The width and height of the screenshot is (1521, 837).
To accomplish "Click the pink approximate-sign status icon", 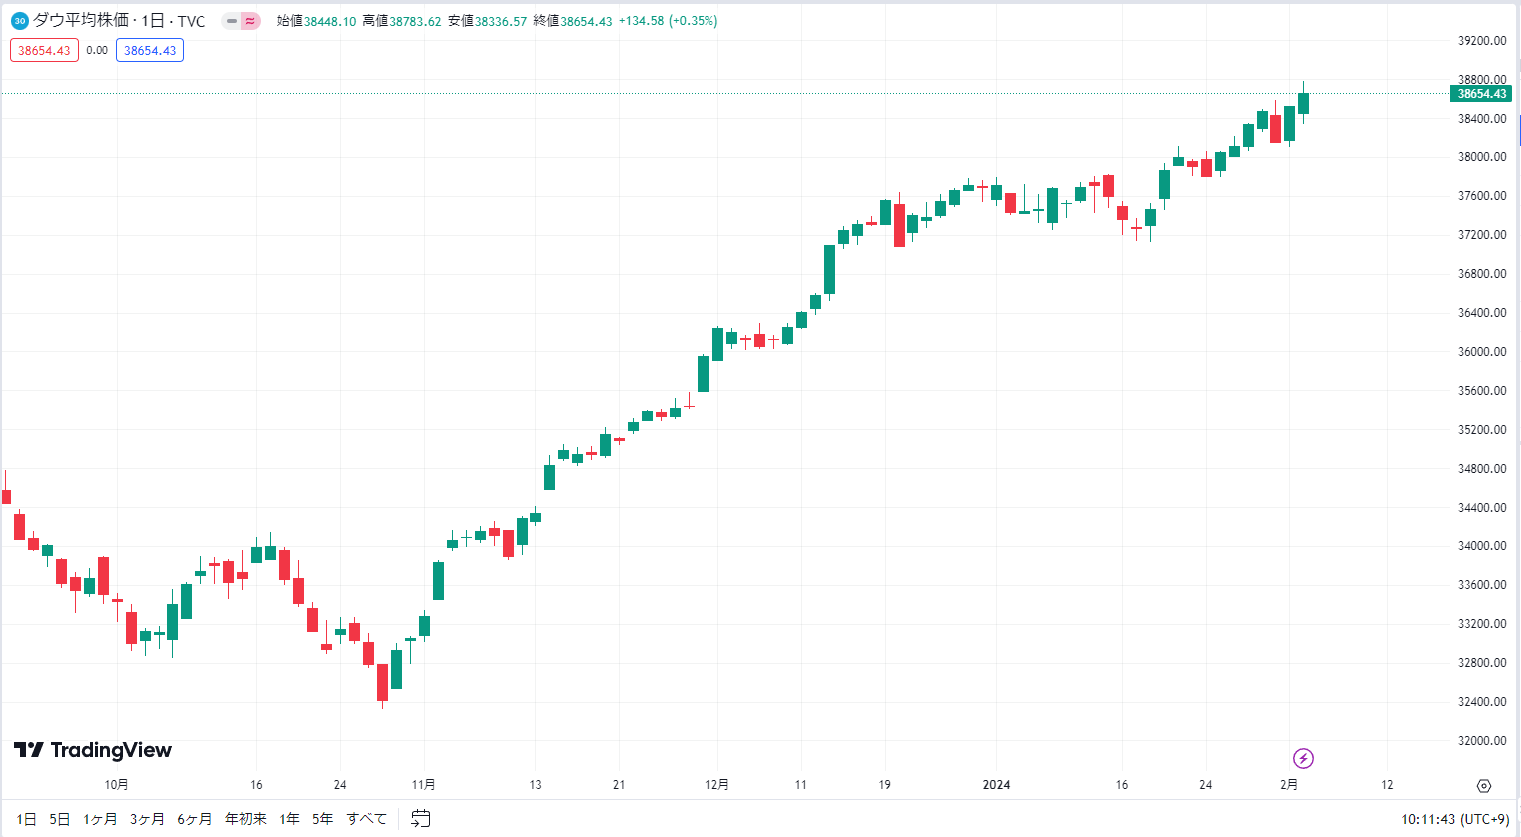I will tap(251, 21).
